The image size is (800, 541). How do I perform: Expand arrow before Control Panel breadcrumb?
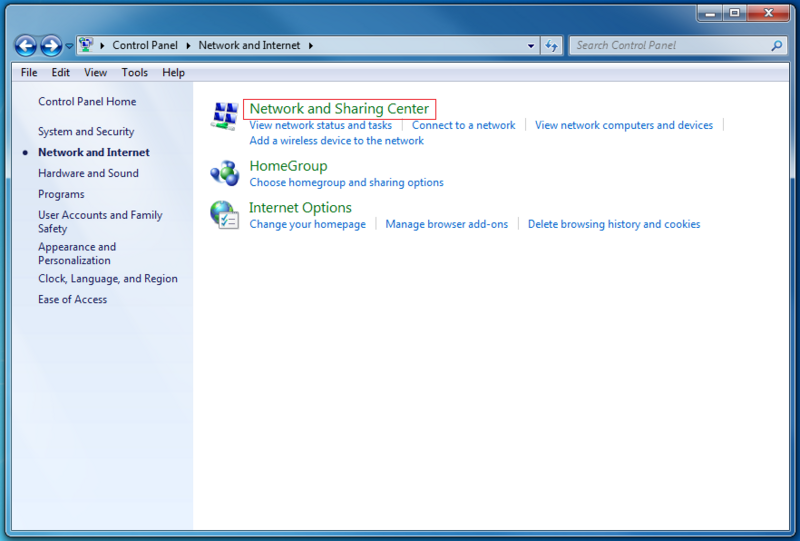pos(102,46)
